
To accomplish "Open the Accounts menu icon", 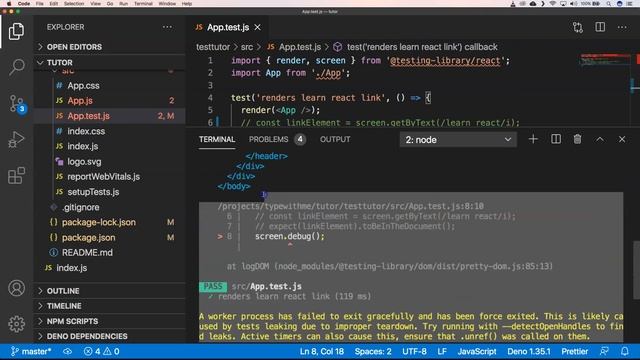I will pyautogui.click(x=16, y=288).
